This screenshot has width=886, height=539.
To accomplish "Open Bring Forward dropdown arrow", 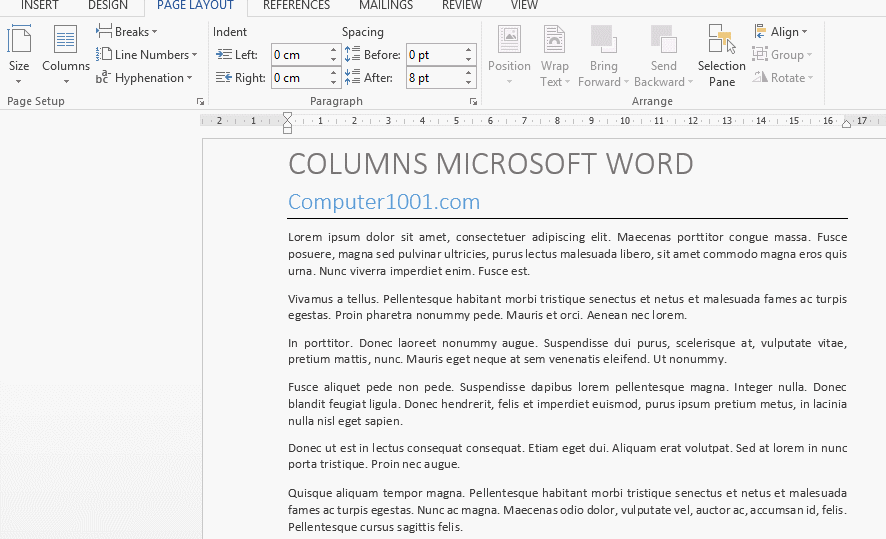I will [626, 82].
